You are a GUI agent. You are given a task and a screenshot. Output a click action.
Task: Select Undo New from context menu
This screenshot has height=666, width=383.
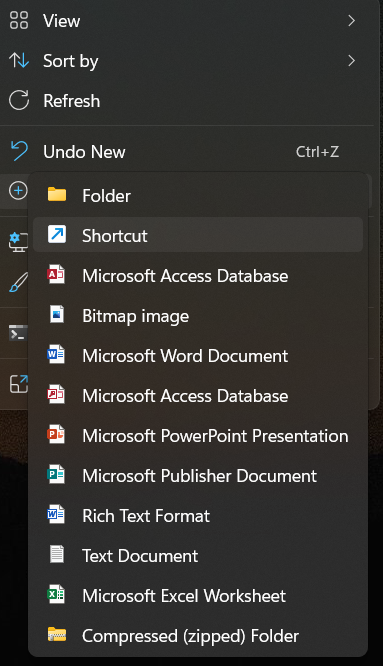(x=187, y=152)
